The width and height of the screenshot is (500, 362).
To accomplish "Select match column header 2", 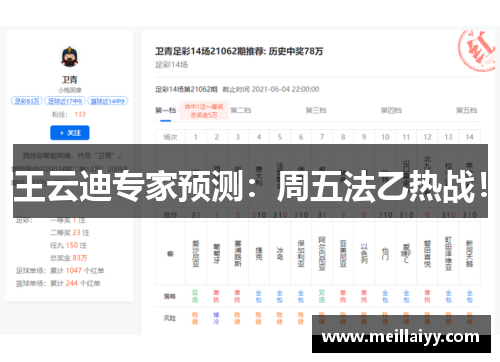I will pos(217,137).
